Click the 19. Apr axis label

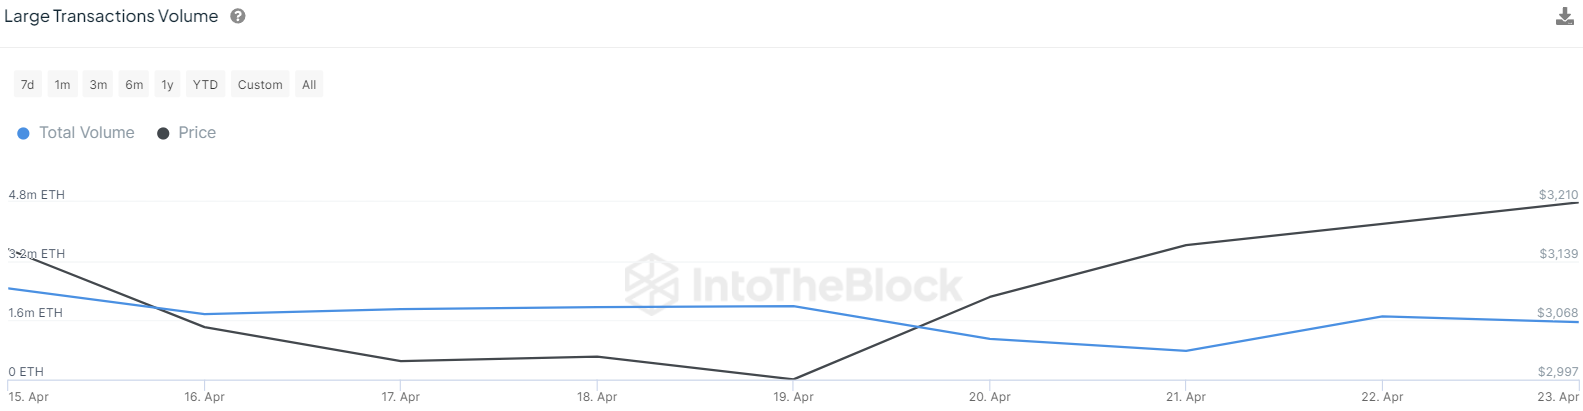[x=793, y=397]
